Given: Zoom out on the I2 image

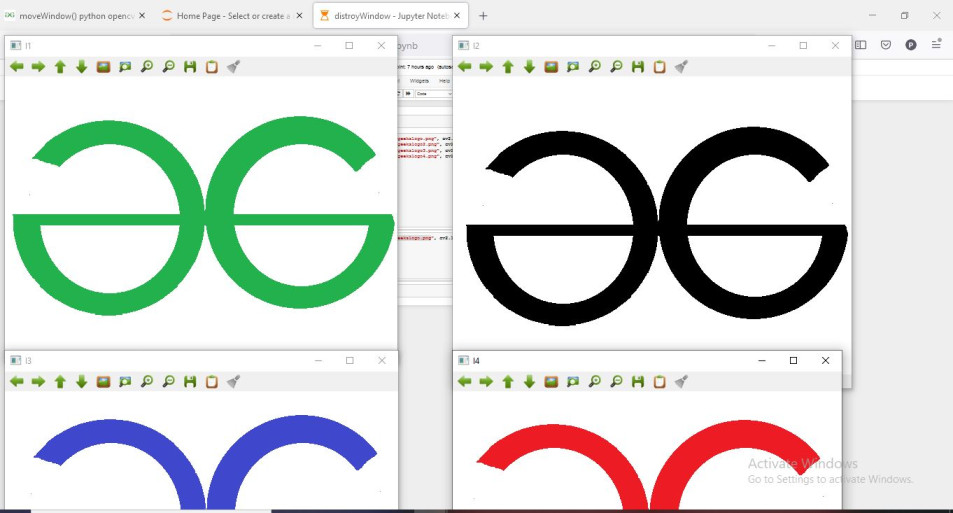Looking at the screenshot, I should [x=616, y=67].
